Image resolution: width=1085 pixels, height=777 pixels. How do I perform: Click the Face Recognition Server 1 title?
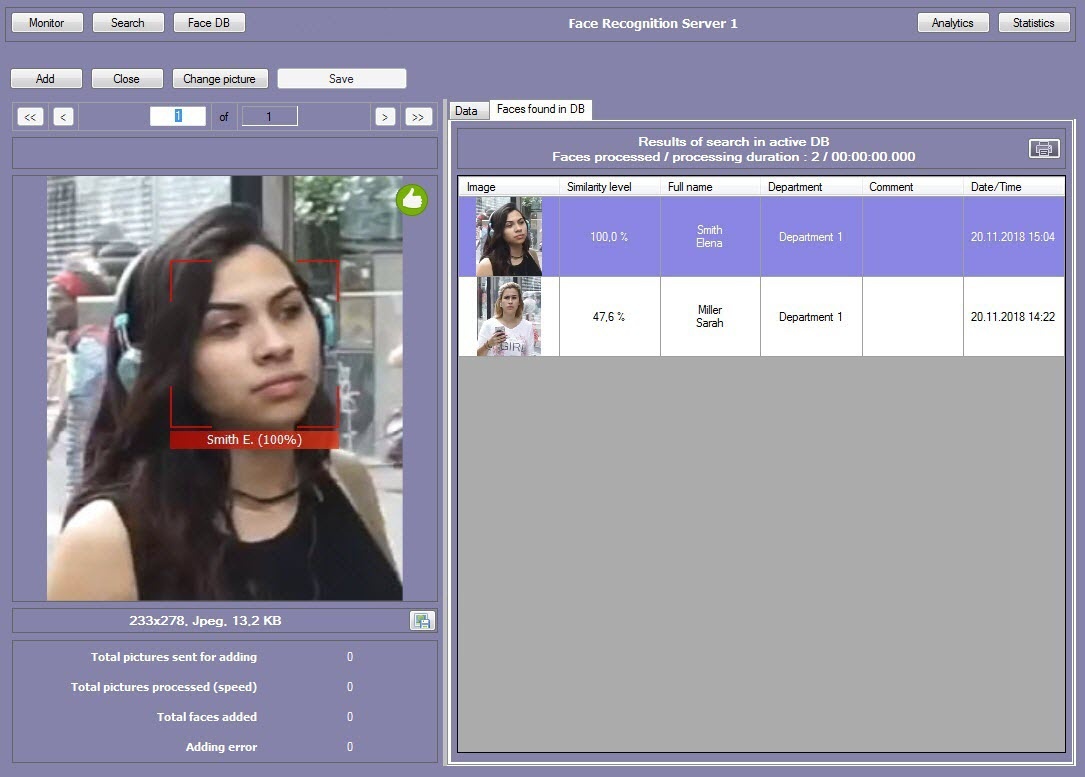pos(653,24)
